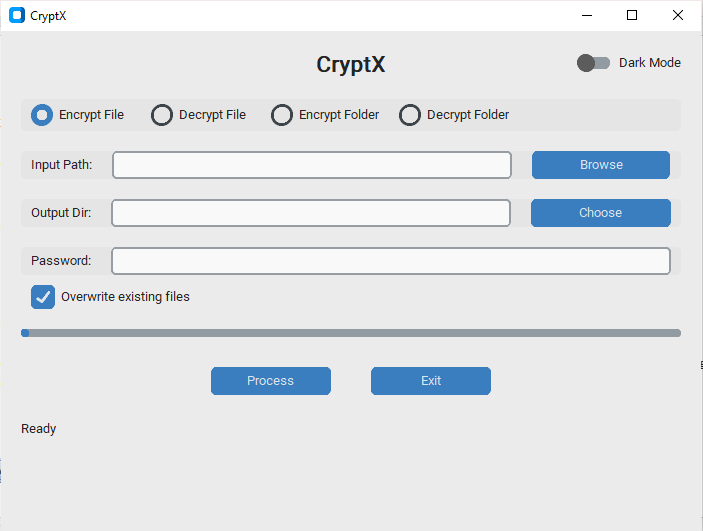703x531 pixels.
Task: Minimize the CryptX window
Action: click(587, 15)
